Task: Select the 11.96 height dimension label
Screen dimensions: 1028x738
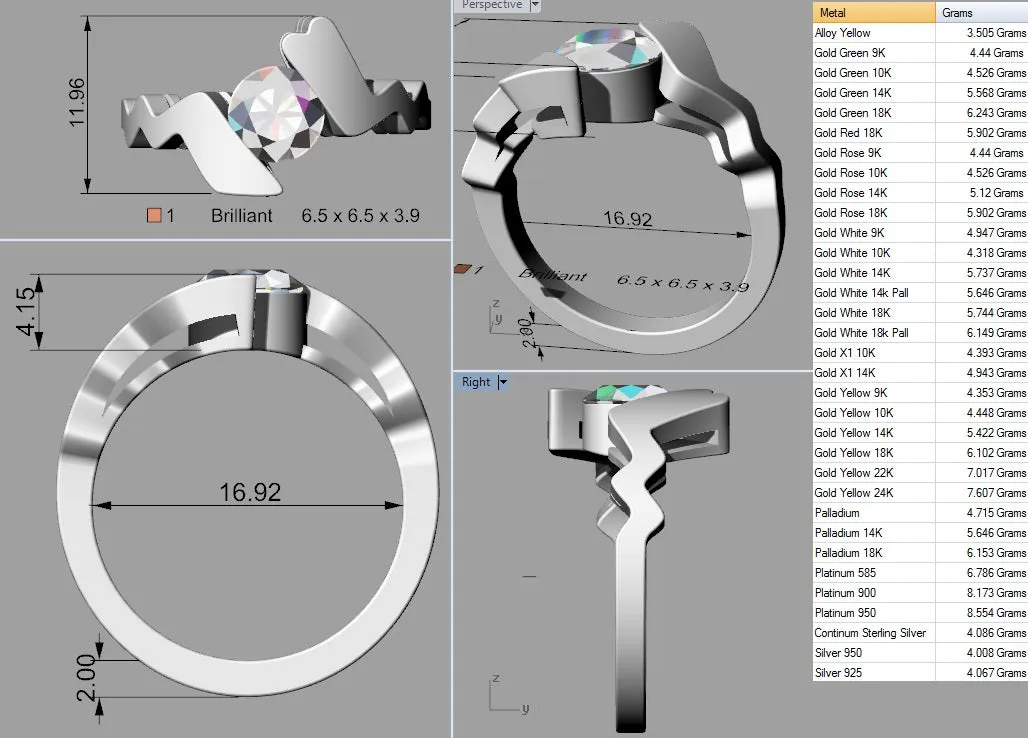Action: pyautogui.click(x=77, y=102)
